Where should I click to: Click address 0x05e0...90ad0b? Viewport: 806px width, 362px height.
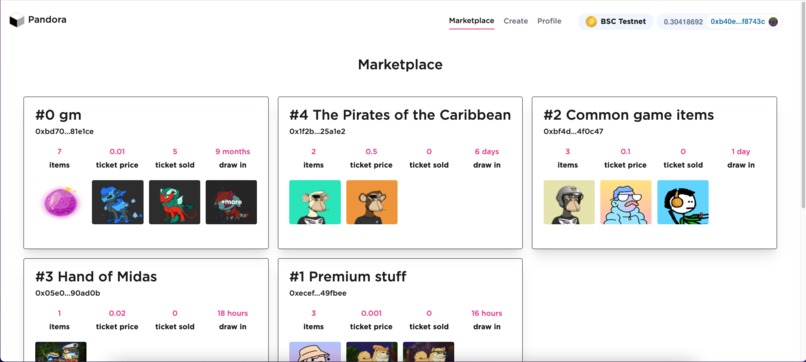pos(67,293)
